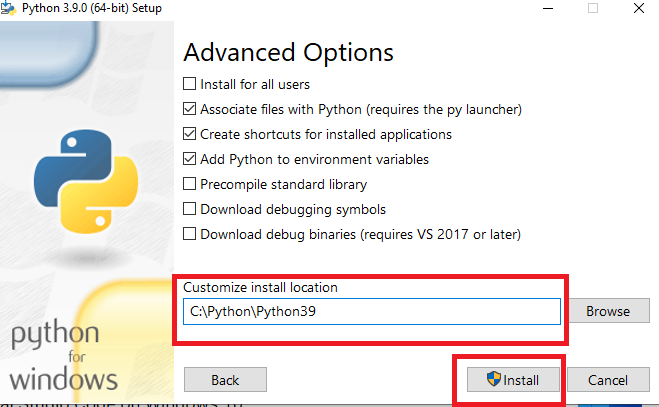Untick Add Python to environment variables
This screenshot has height=407, width=659.
click(x=190, y=159)
